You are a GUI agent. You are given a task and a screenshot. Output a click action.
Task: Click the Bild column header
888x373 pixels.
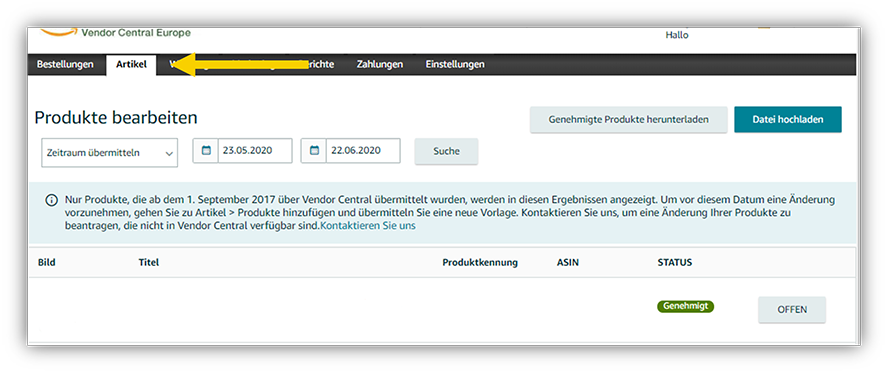coord(46,263)
